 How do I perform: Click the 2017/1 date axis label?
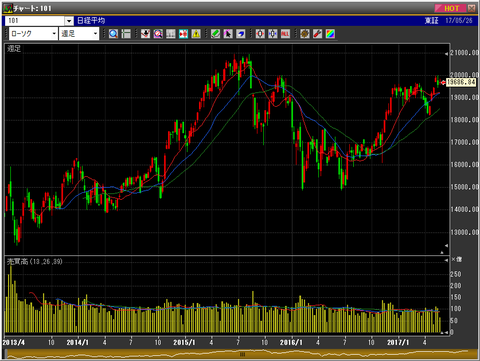point(398,342)
